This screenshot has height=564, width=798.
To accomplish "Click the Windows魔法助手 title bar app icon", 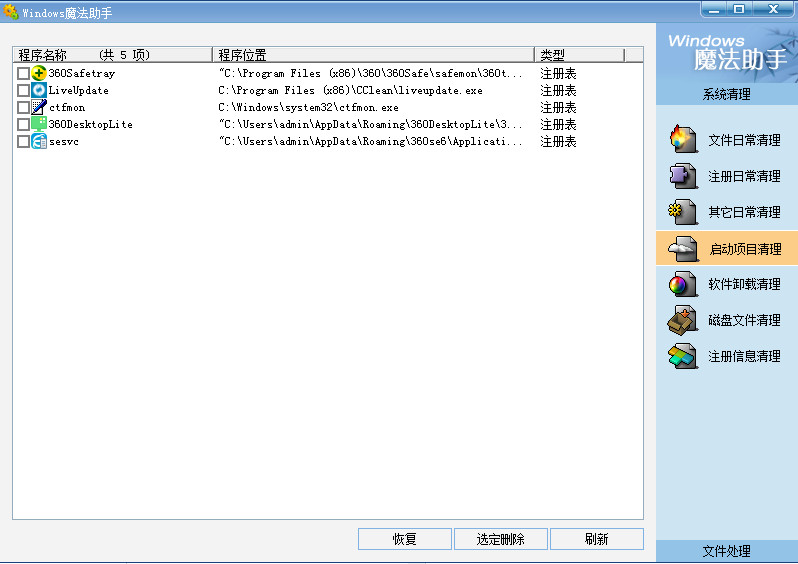I will coord(11,11).
